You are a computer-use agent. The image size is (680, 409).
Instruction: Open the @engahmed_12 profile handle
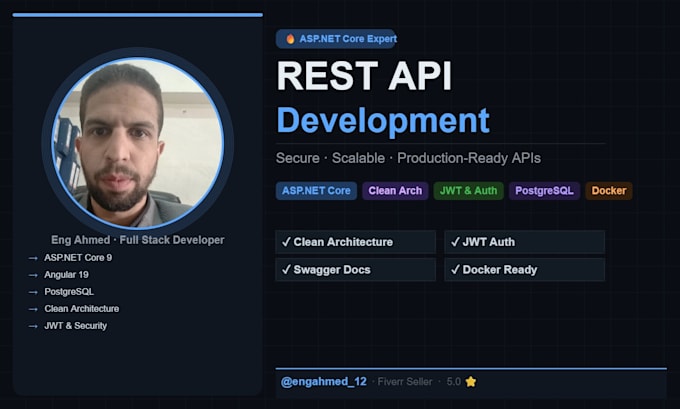coord(324,382)
